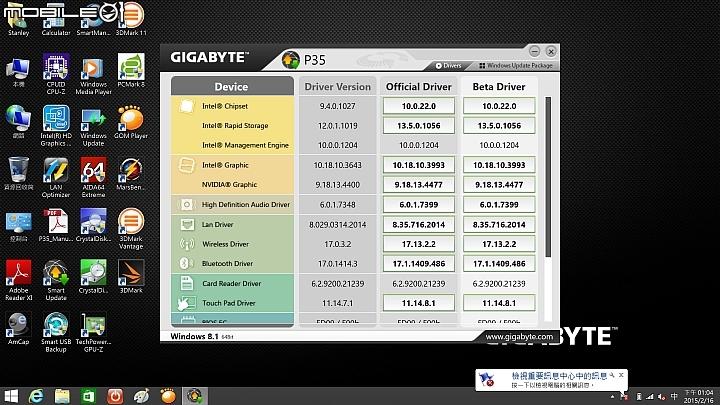This screenshot has height=405, width=720.
Task: Install beta Bluetooth Driver 17.1.1409.486
Action: (499, 264)
